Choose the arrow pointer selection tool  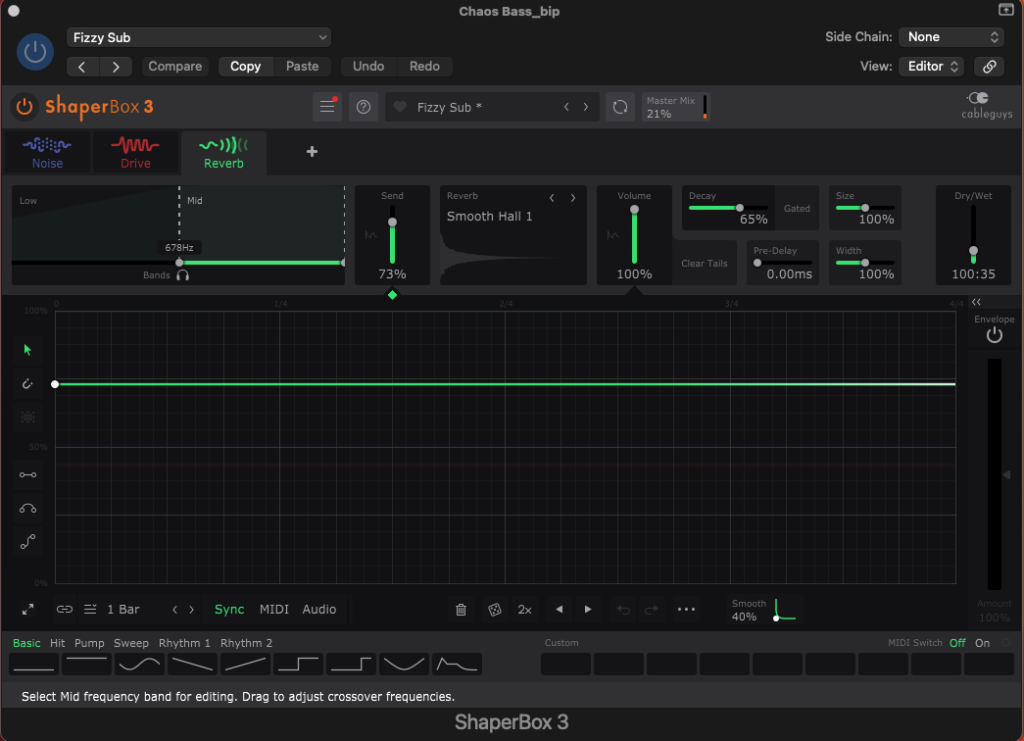tap(27, 350)
